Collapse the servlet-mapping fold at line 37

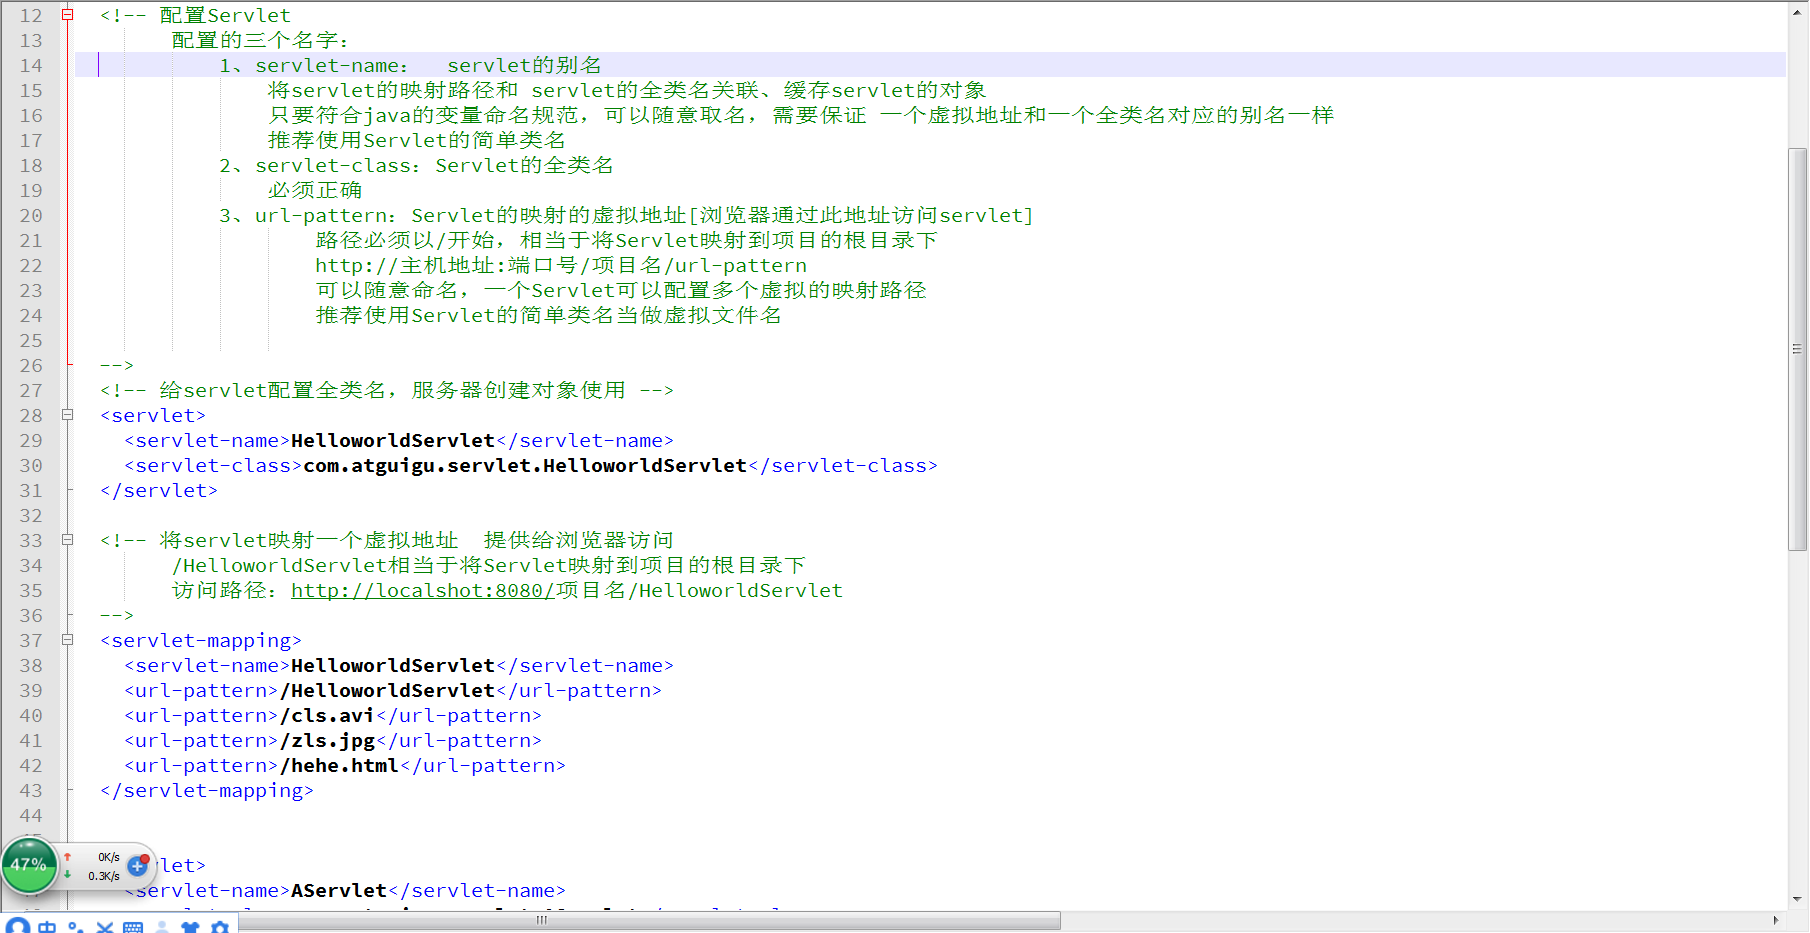pyautogui.click(x=68, y=640)
